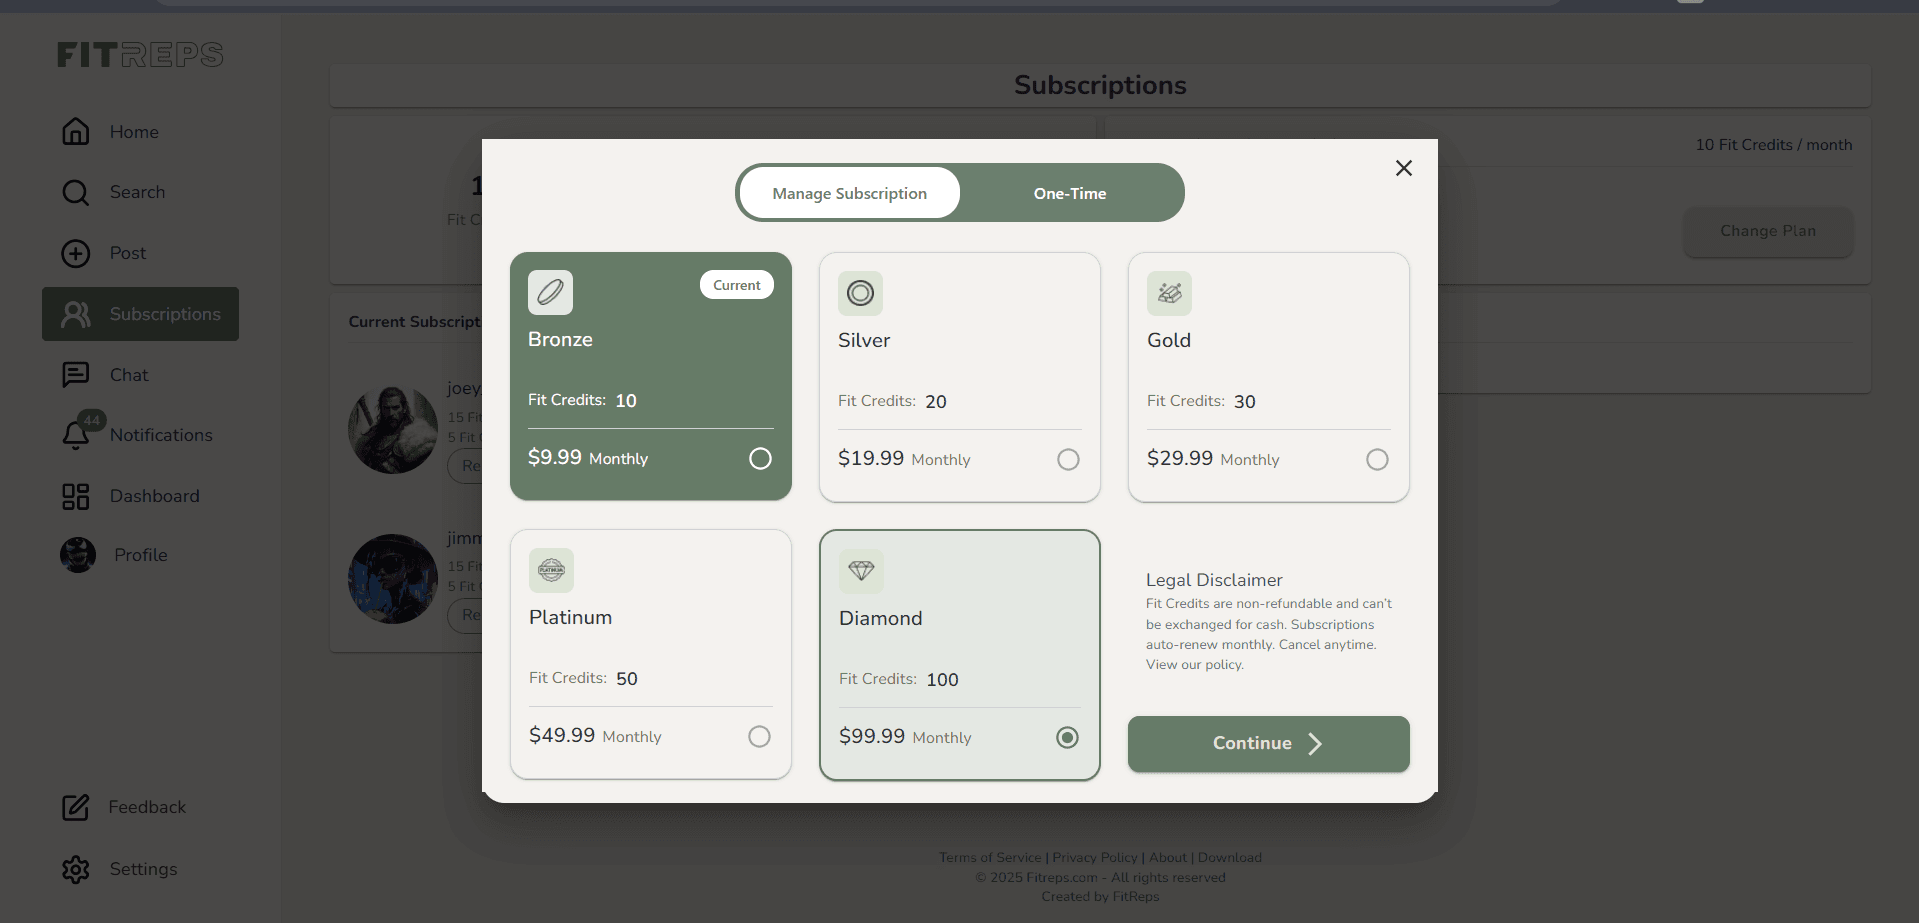Switch to the Manage Subscription tab
1919x923 pixels.
(x=849, y=193)
